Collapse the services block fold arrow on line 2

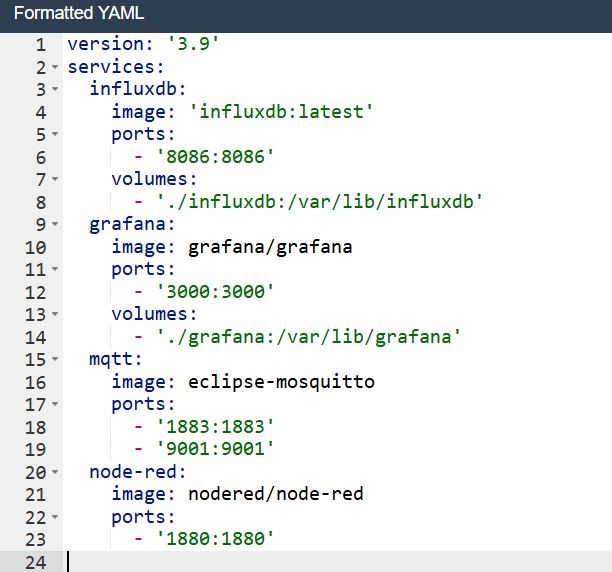[55, 67]
